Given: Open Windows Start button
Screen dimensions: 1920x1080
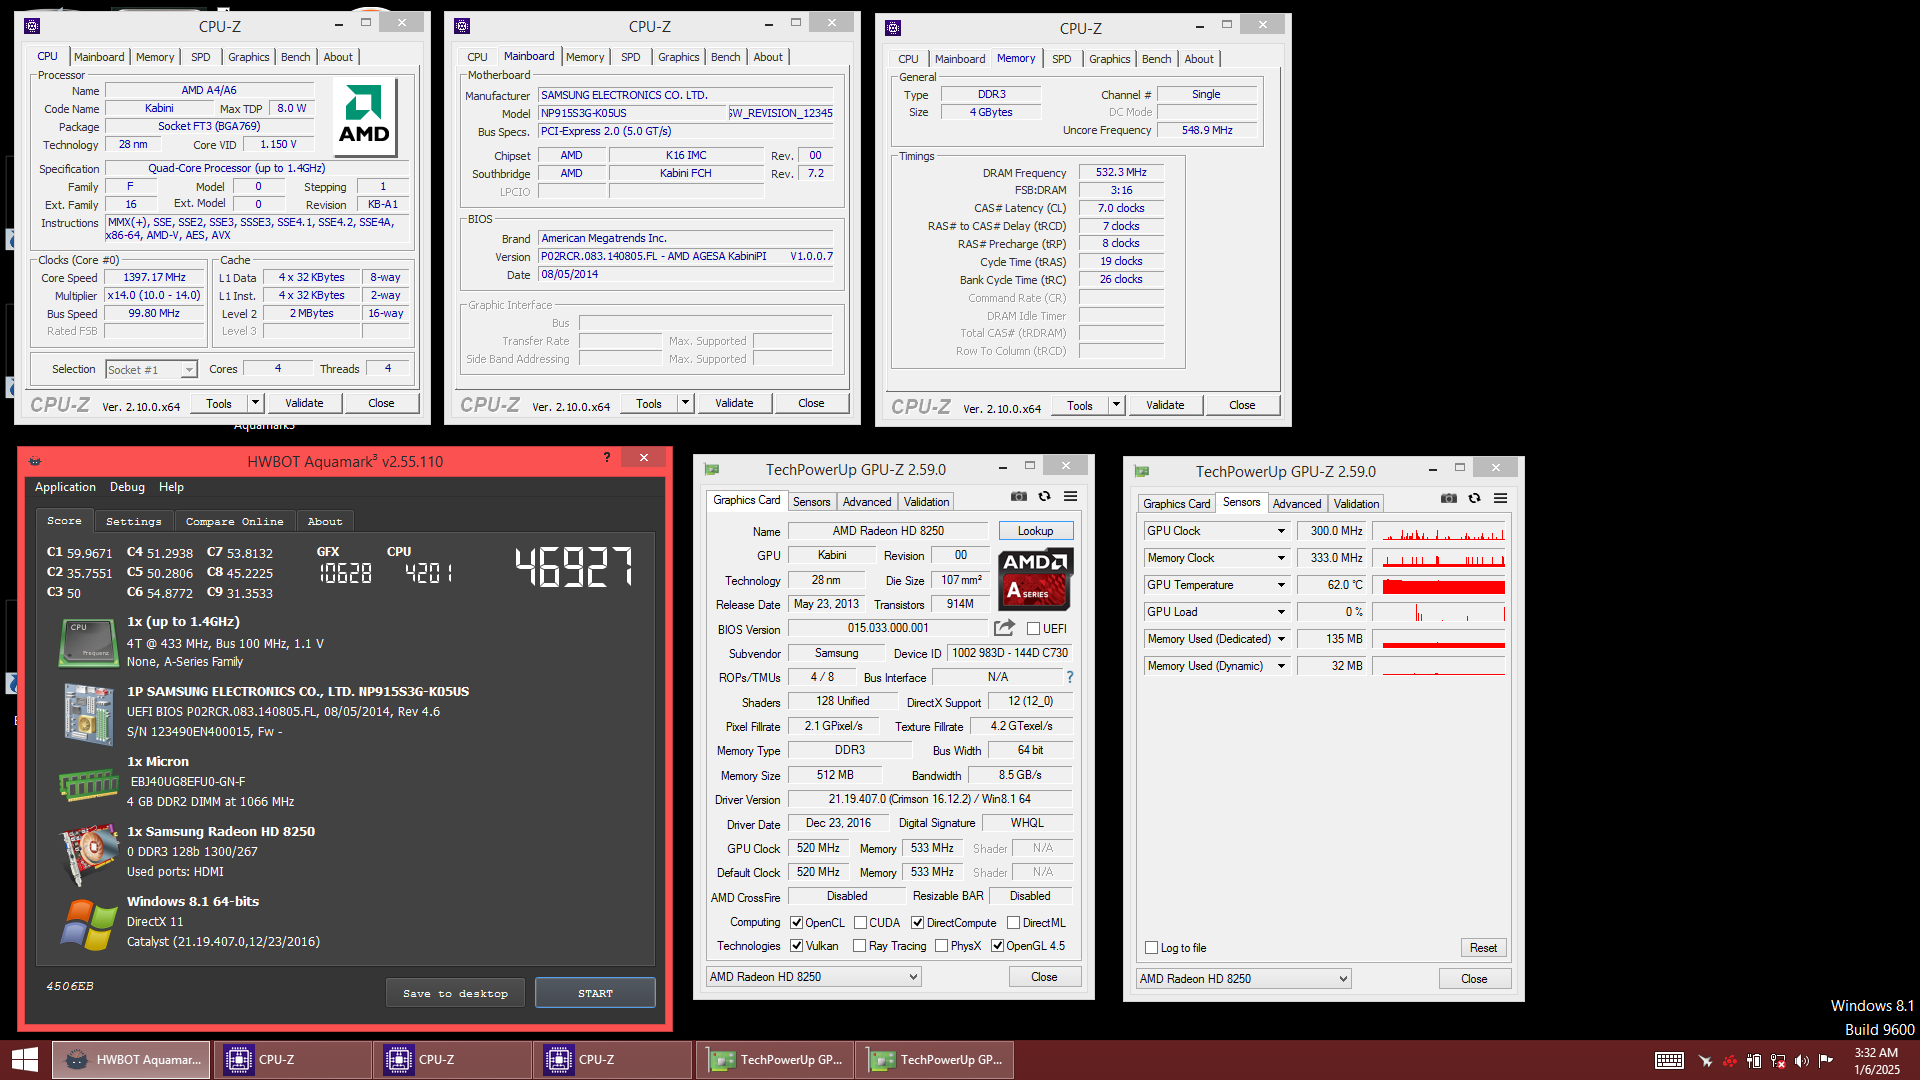Looking at the screenshot, I should (24, 1060).
